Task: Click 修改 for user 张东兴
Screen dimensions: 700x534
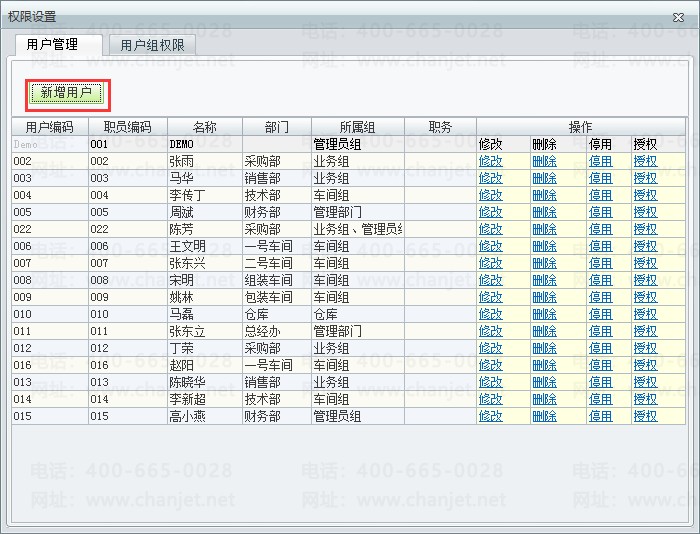Action: (x=490, y=263)
